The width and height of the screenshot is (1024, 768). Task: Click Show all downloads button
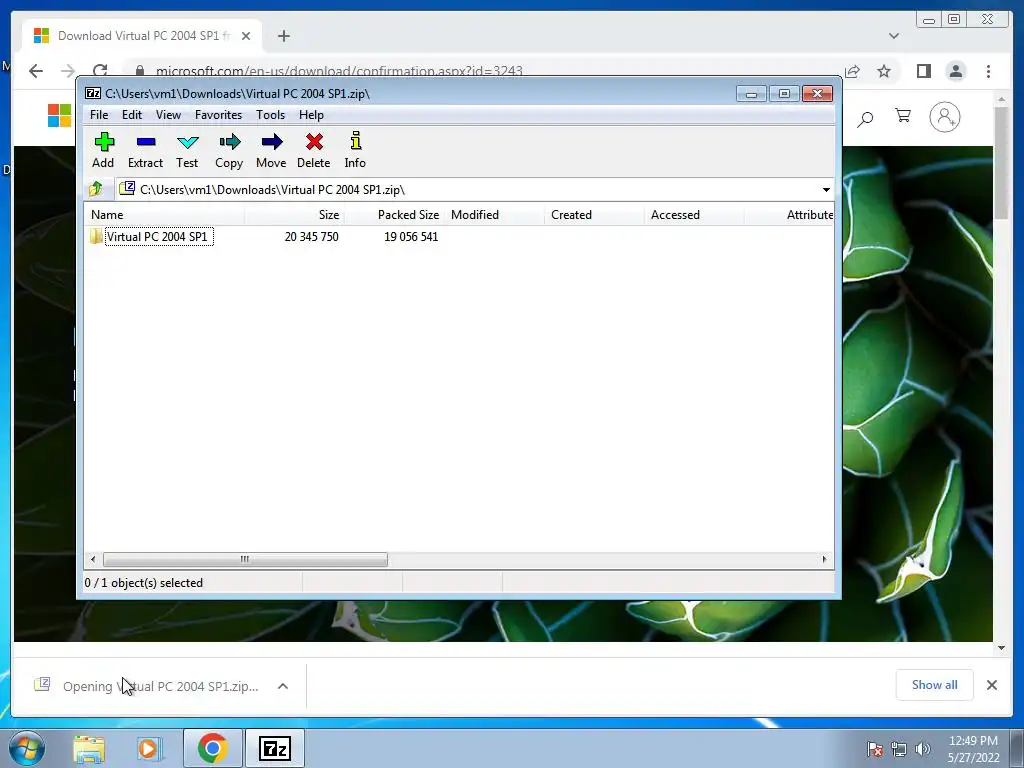[x=935, y=684]
